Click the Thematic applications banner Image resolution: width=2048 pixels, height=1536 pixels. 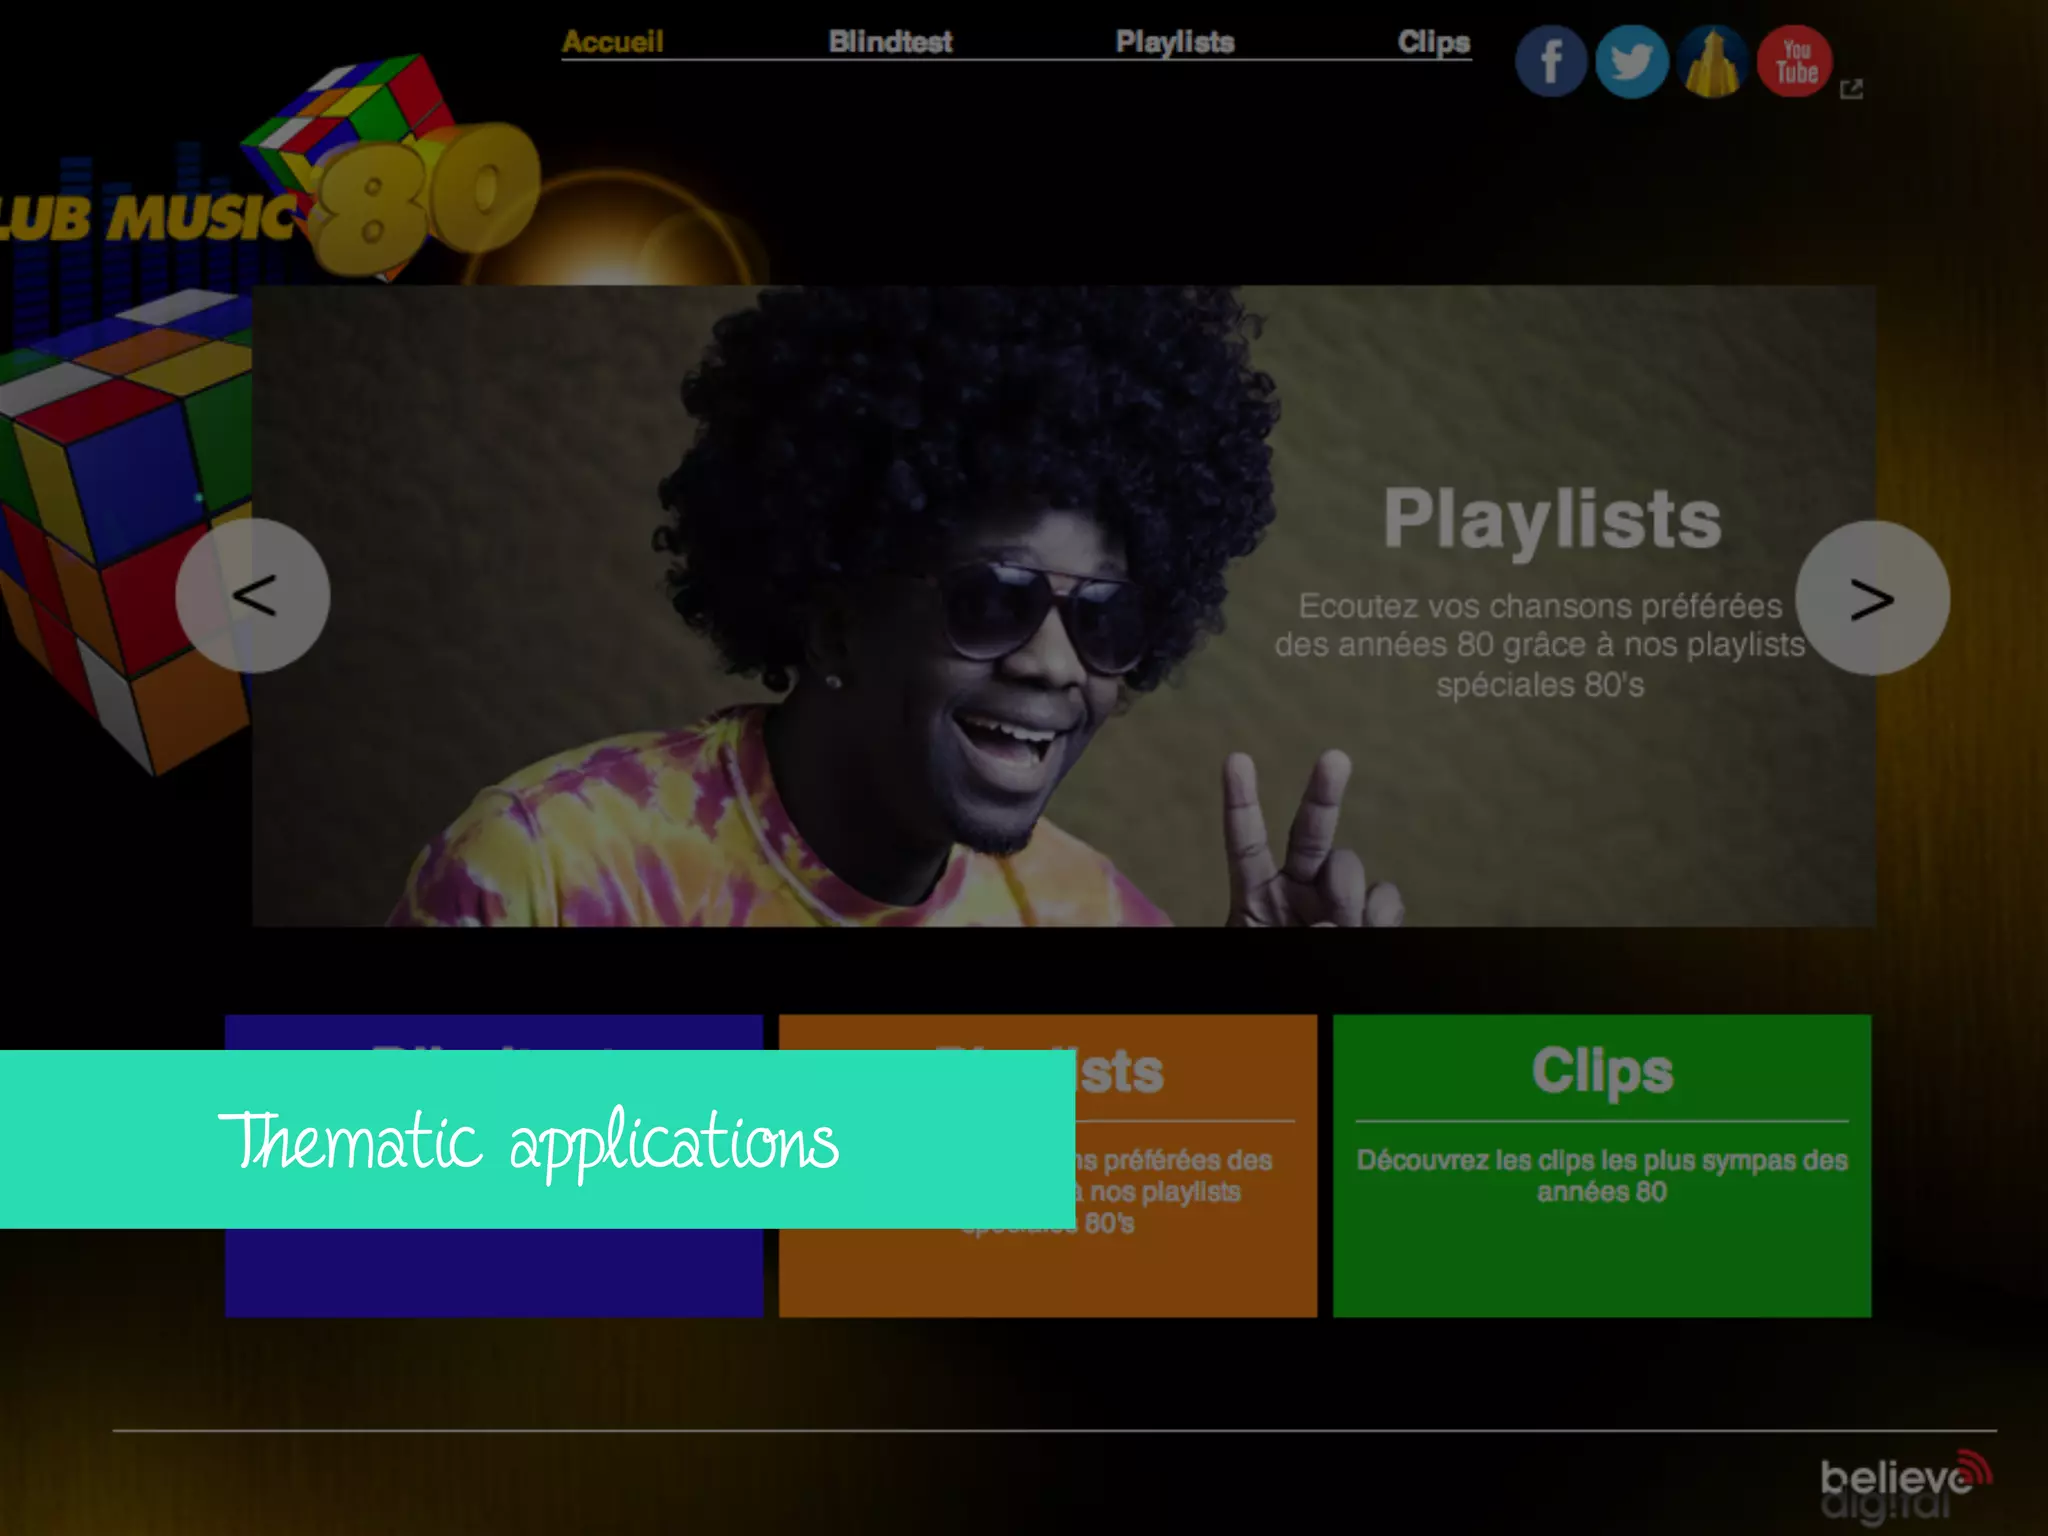click(537, 1139)
